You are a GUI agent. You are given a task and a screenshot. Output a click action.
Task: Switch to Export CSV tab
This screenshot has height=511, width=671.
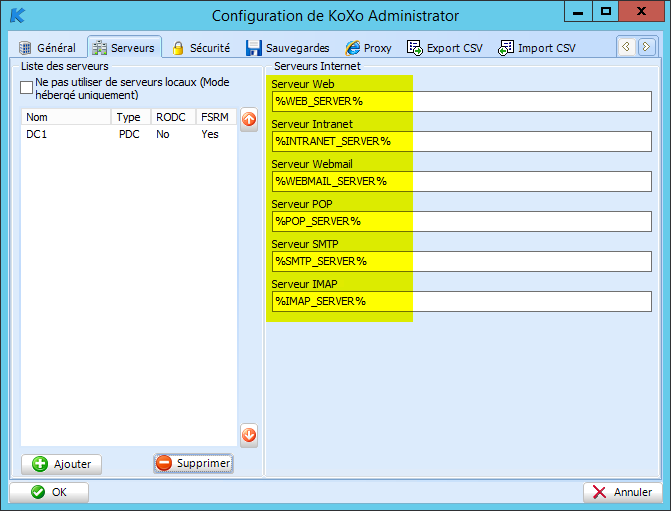pos(445,48)
